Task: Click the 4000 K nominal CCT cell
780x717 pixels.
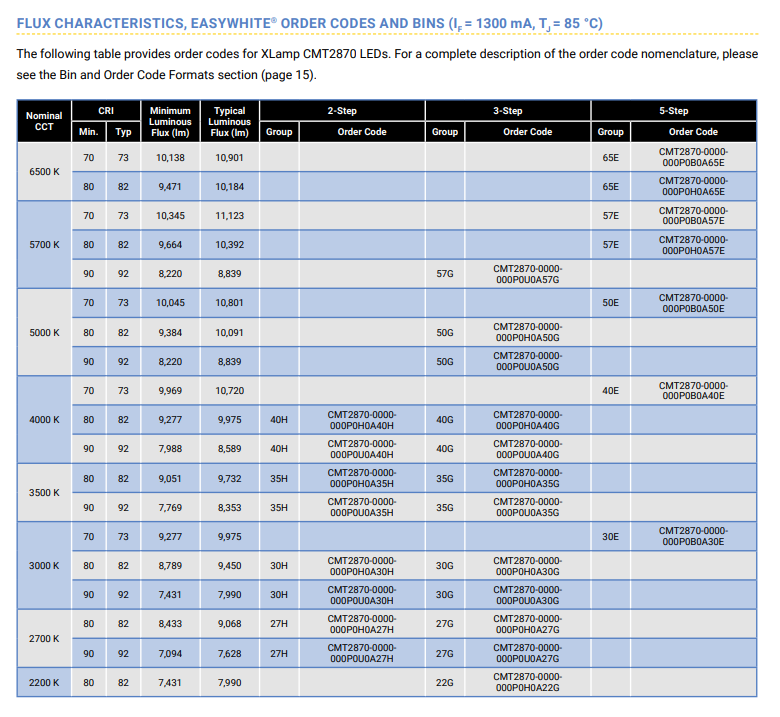Action: [44, 419]
